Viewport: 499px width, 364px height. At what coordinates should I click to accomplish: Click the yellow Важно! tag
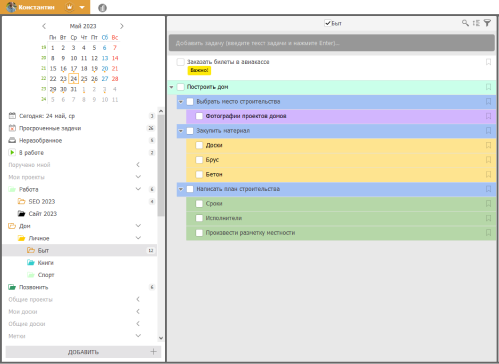click(199, 70)
